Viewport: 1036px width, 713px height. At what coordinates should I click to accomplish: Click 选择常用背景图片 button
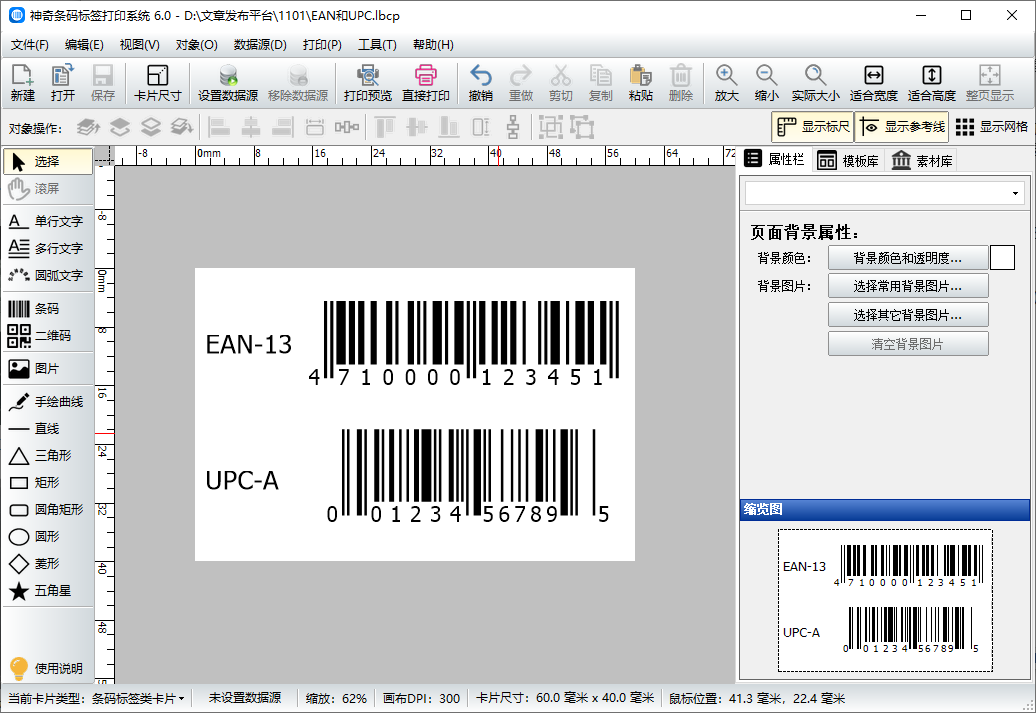(x=908, y=288)
